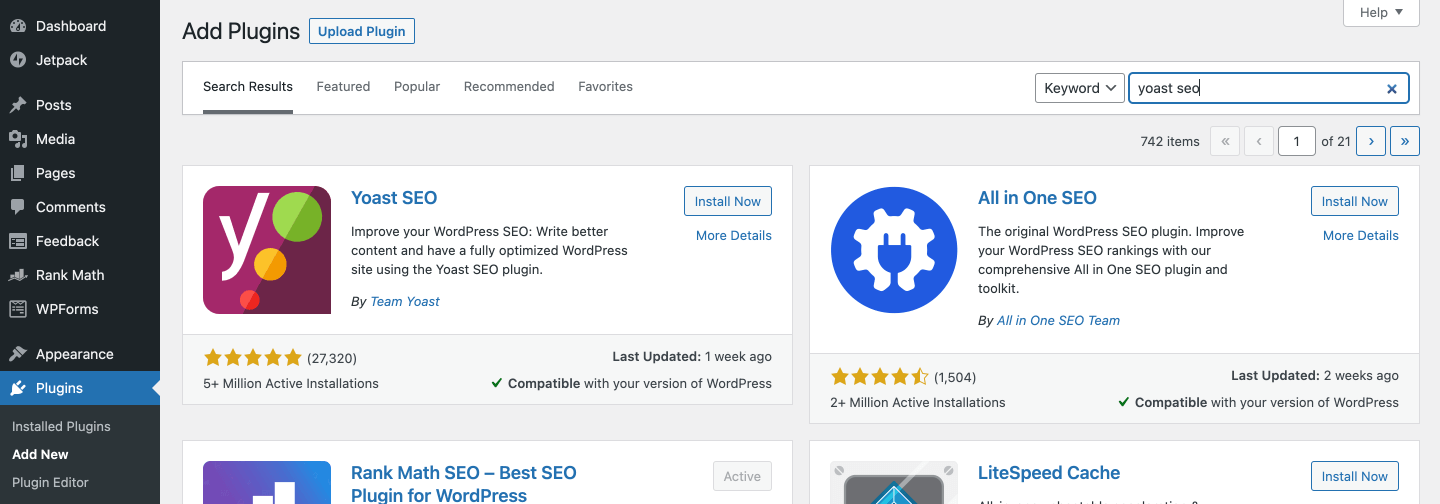Screen dimensions: 1440x504
Task: Clear the search field with the X icon
Action: 1391,88
